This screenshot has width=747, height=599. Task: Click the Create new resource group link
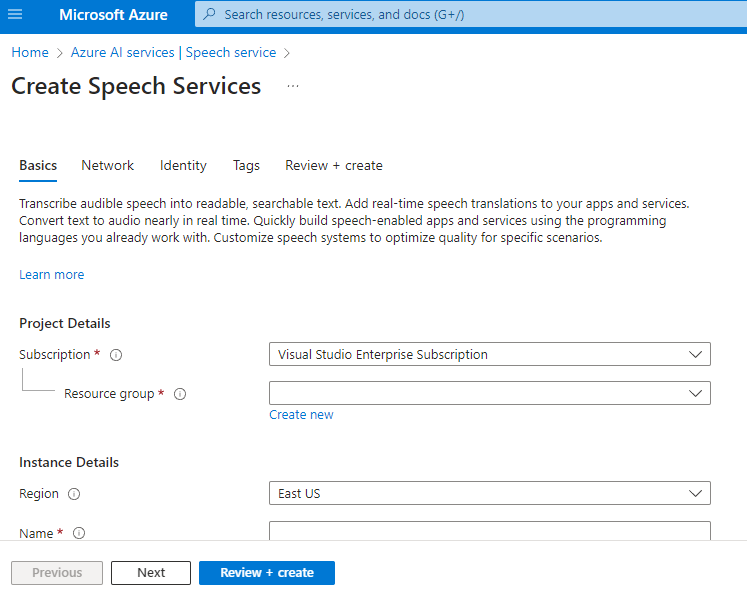coord(301,415)
